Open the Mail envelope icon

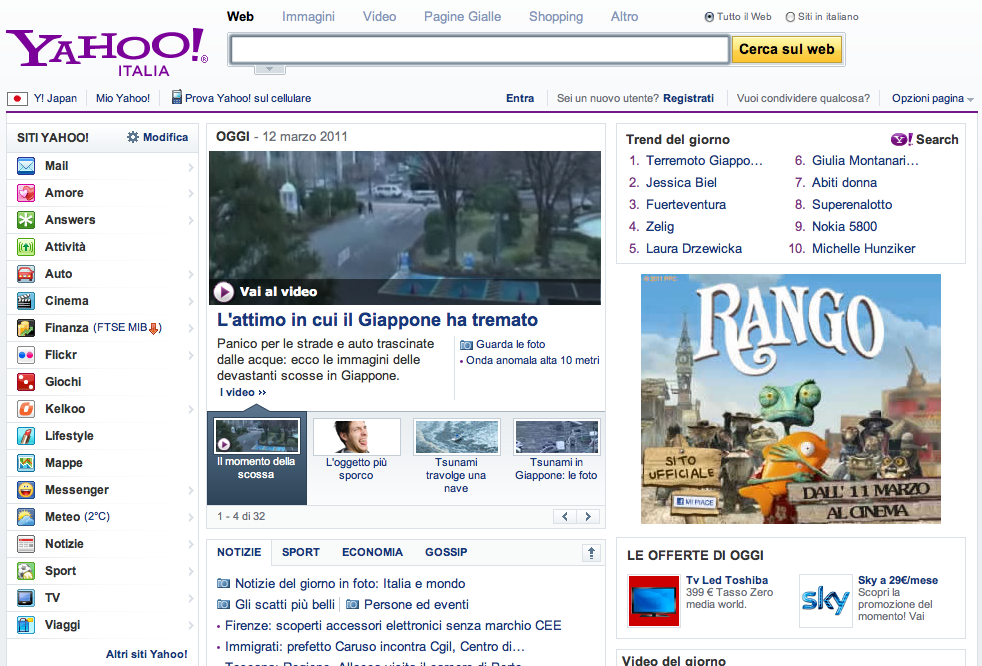[x=26, y=166]
